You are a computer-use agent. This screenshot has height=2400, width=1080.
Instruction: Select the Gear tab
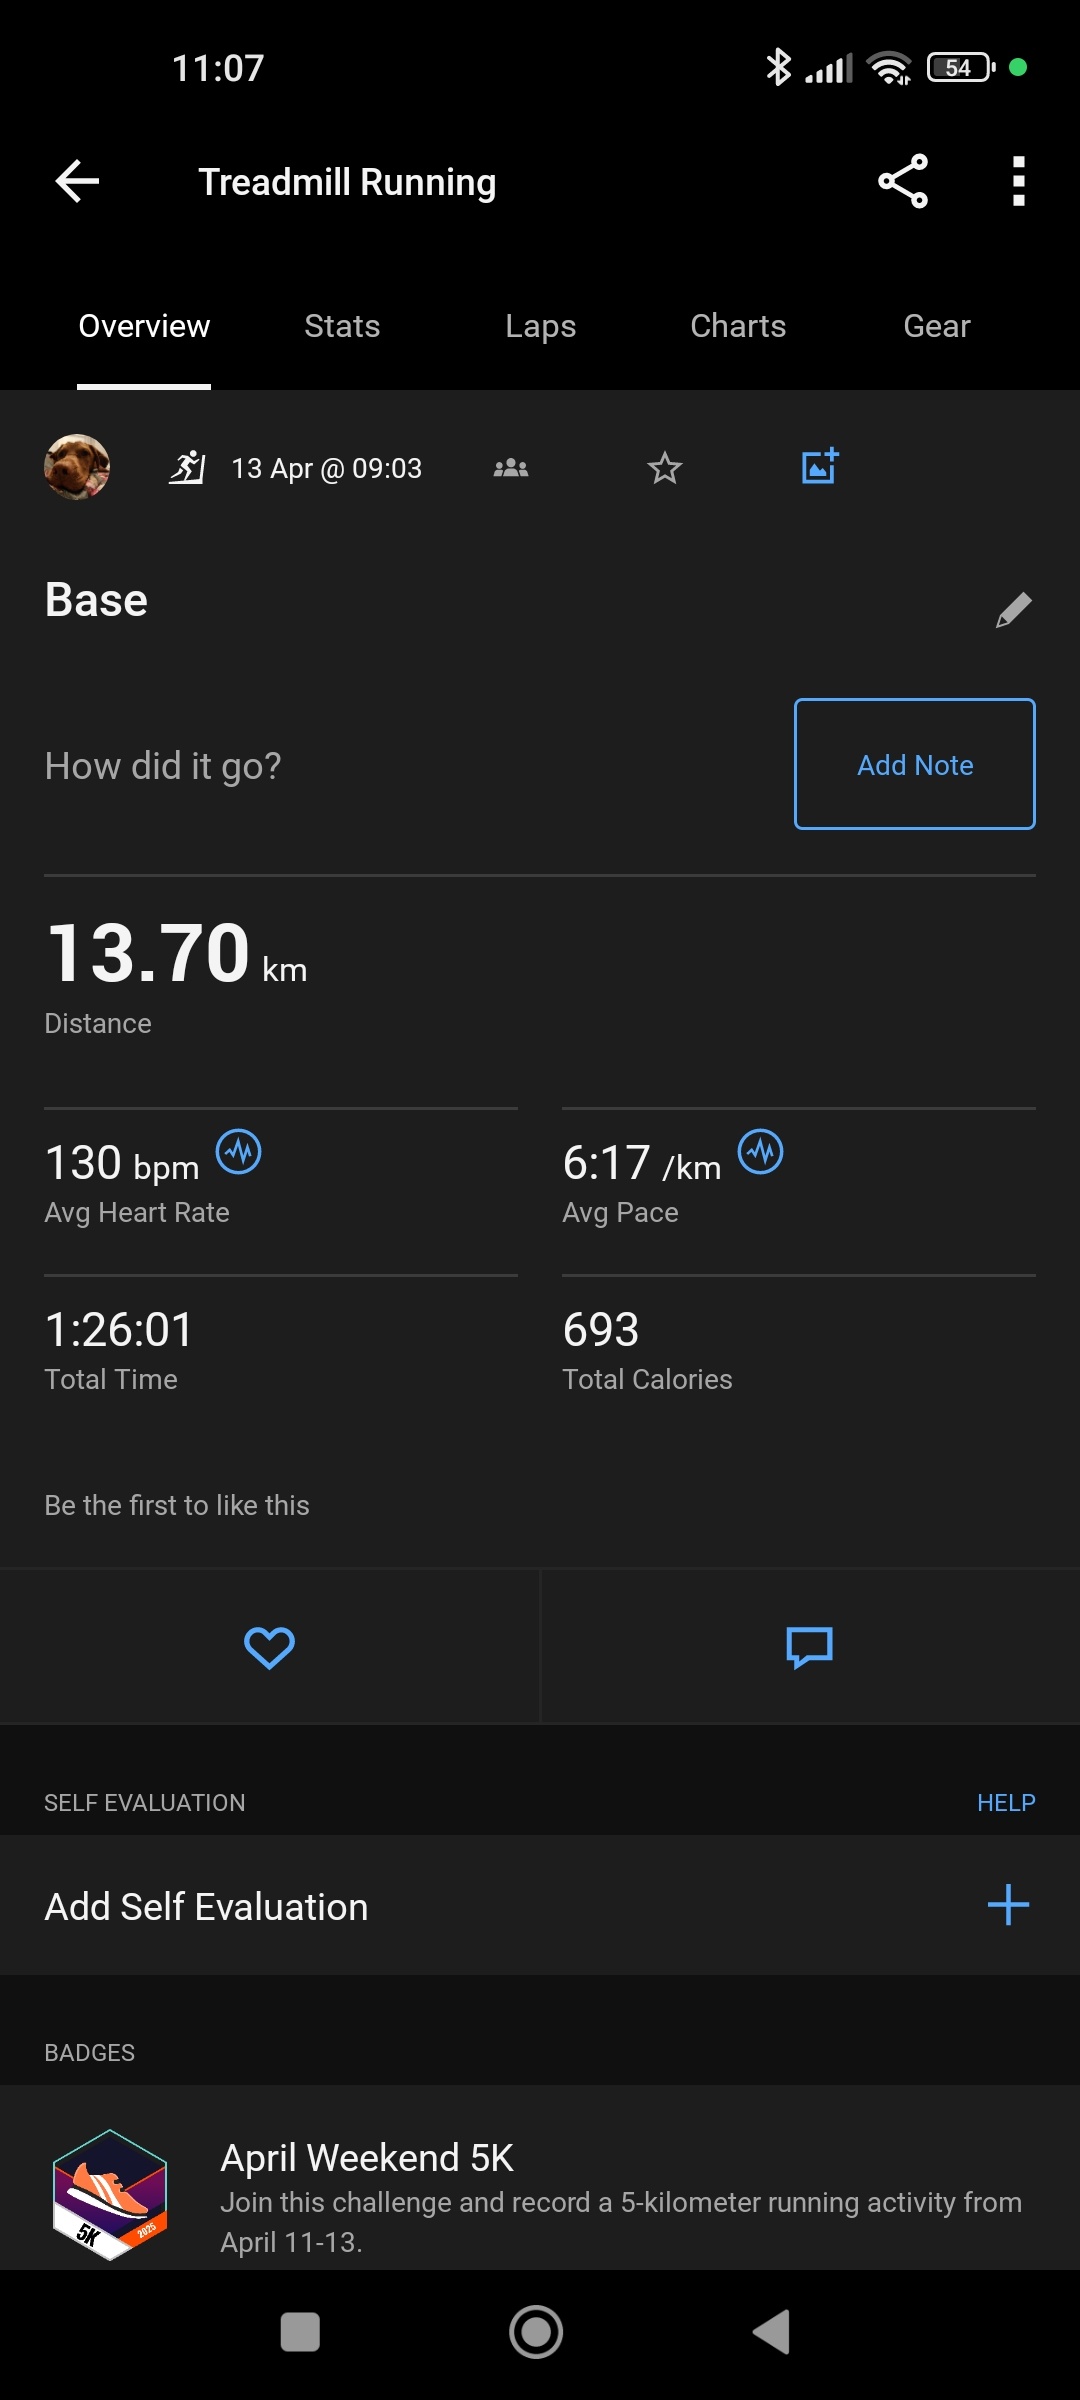point(936,326)
